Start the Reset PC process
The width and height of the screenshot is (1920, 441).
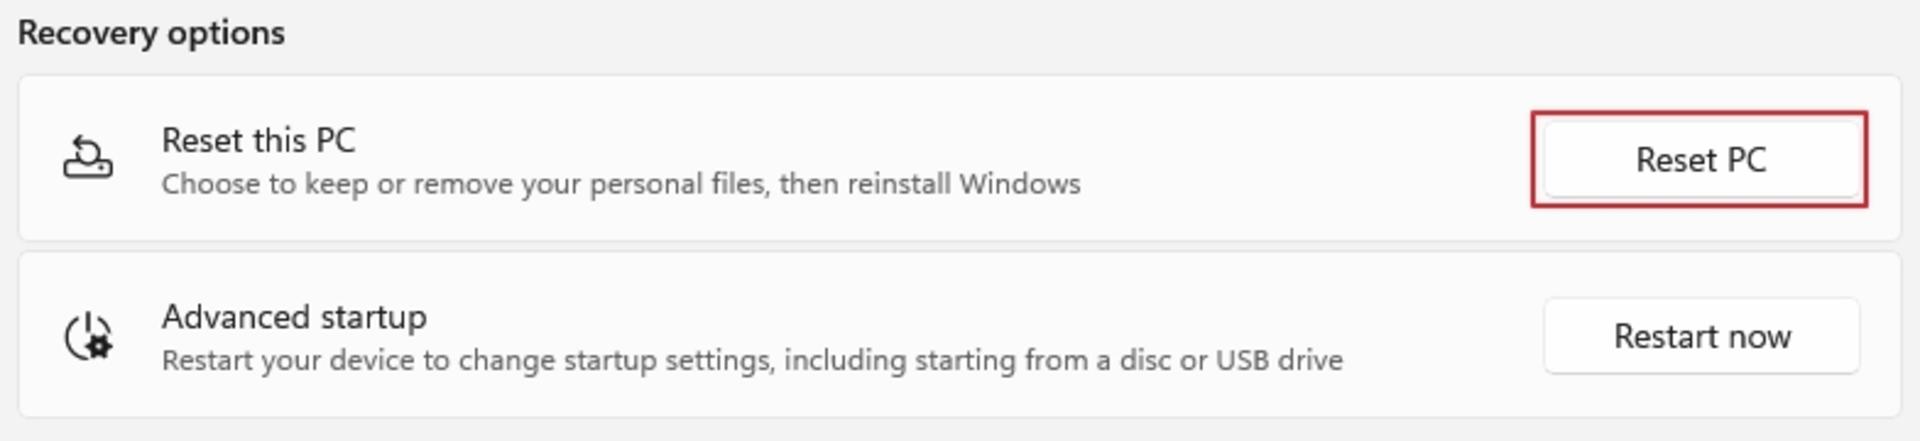click(1700, 159)
